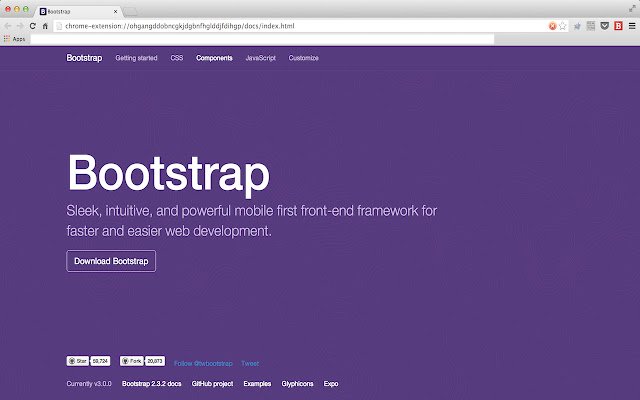
Task: Click the Tweet link
Action: pyautogui.click(x=250, y=363)
